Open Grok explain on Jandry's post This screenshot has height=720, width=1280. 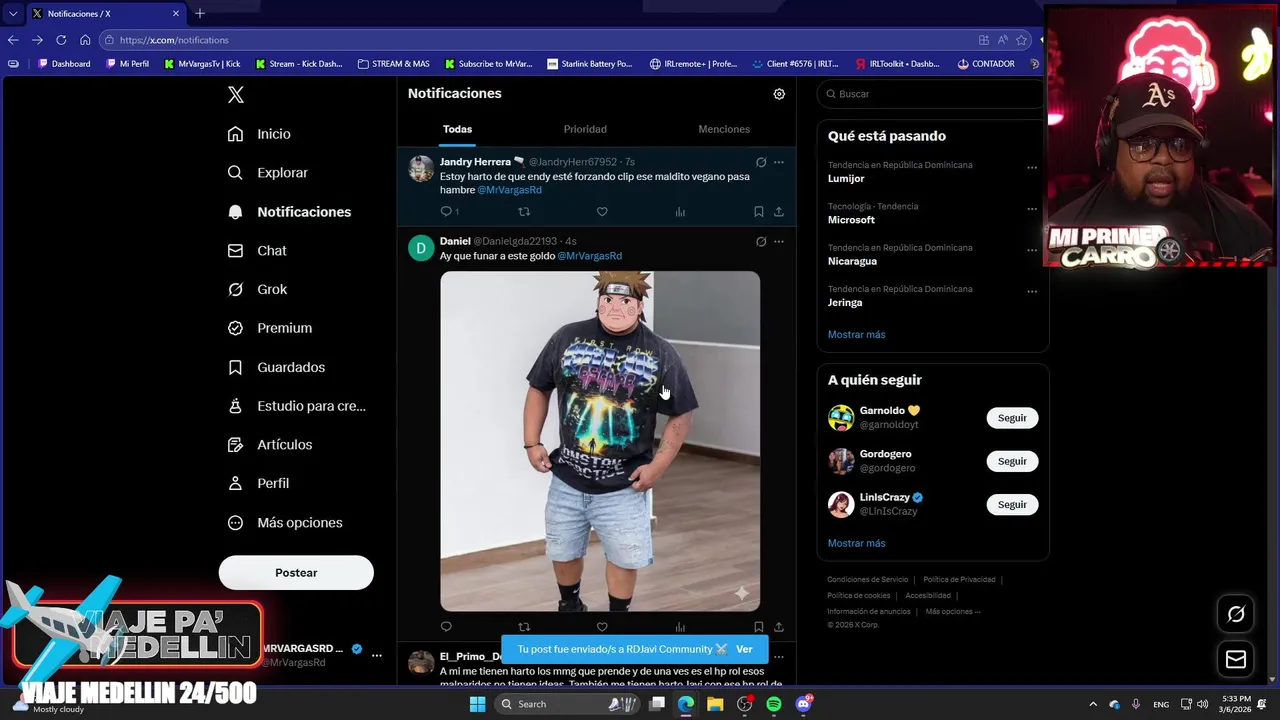761,162
